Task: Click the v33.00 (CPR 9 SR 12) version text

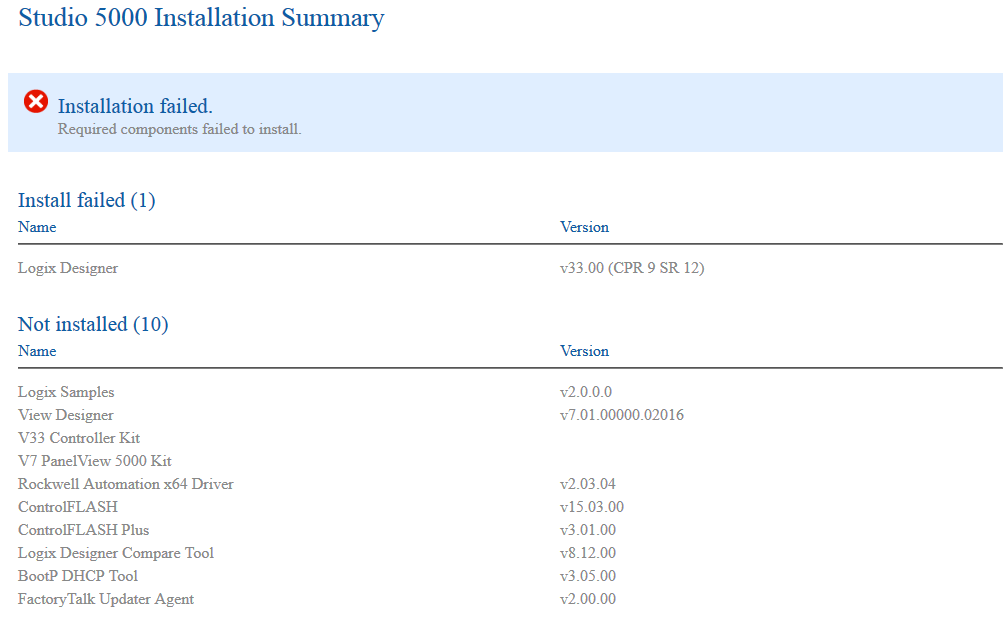Action: (x=632, y=268)
